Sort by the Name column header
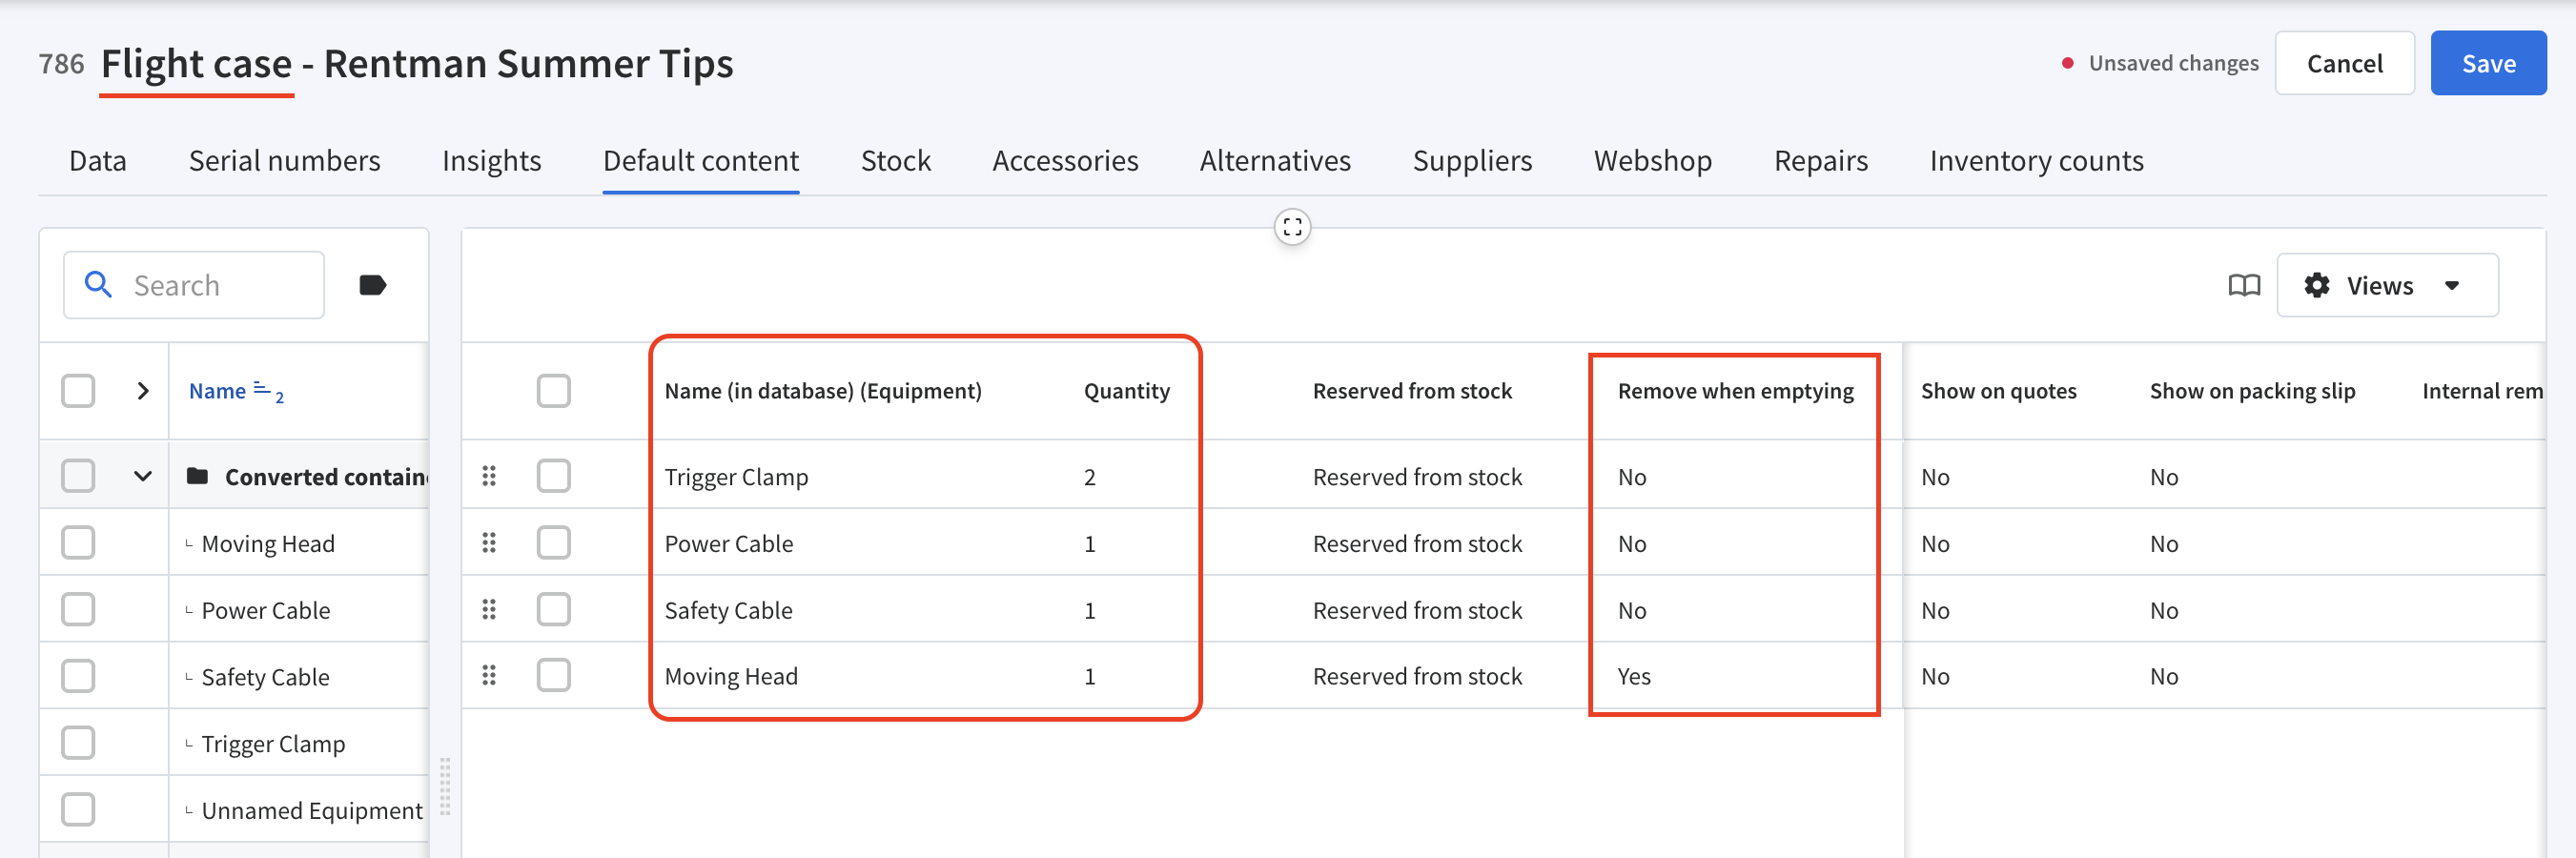Screen dimensions: 2576x858 point(217,391)
